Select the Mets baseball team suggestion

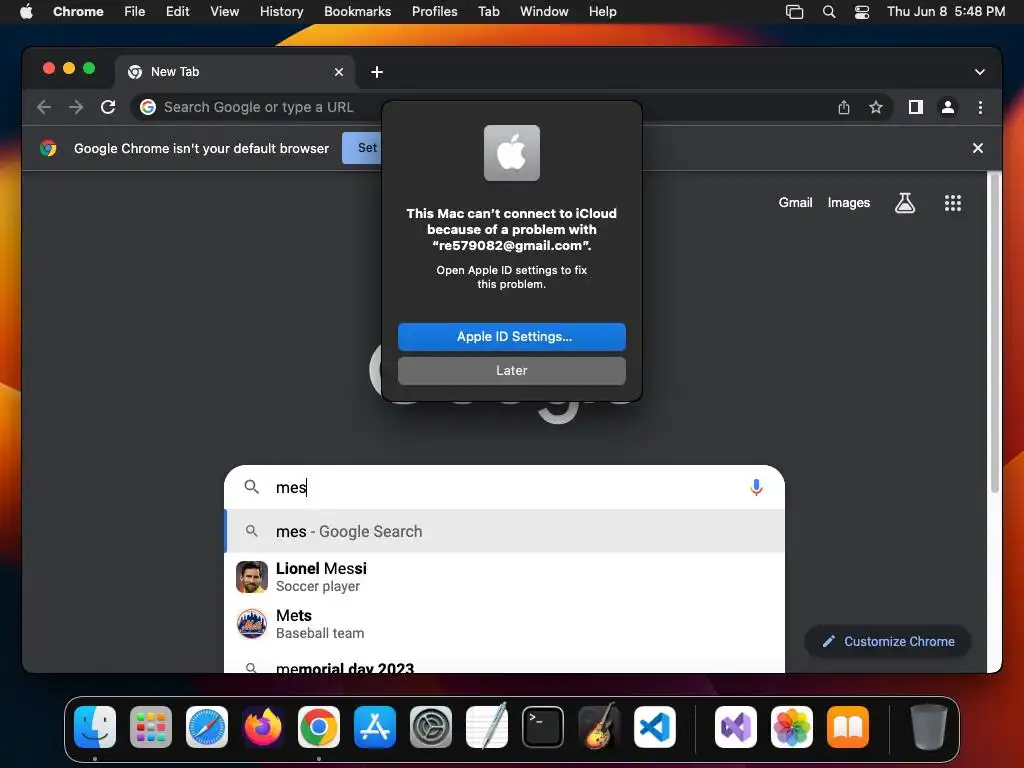coord(504,624)
